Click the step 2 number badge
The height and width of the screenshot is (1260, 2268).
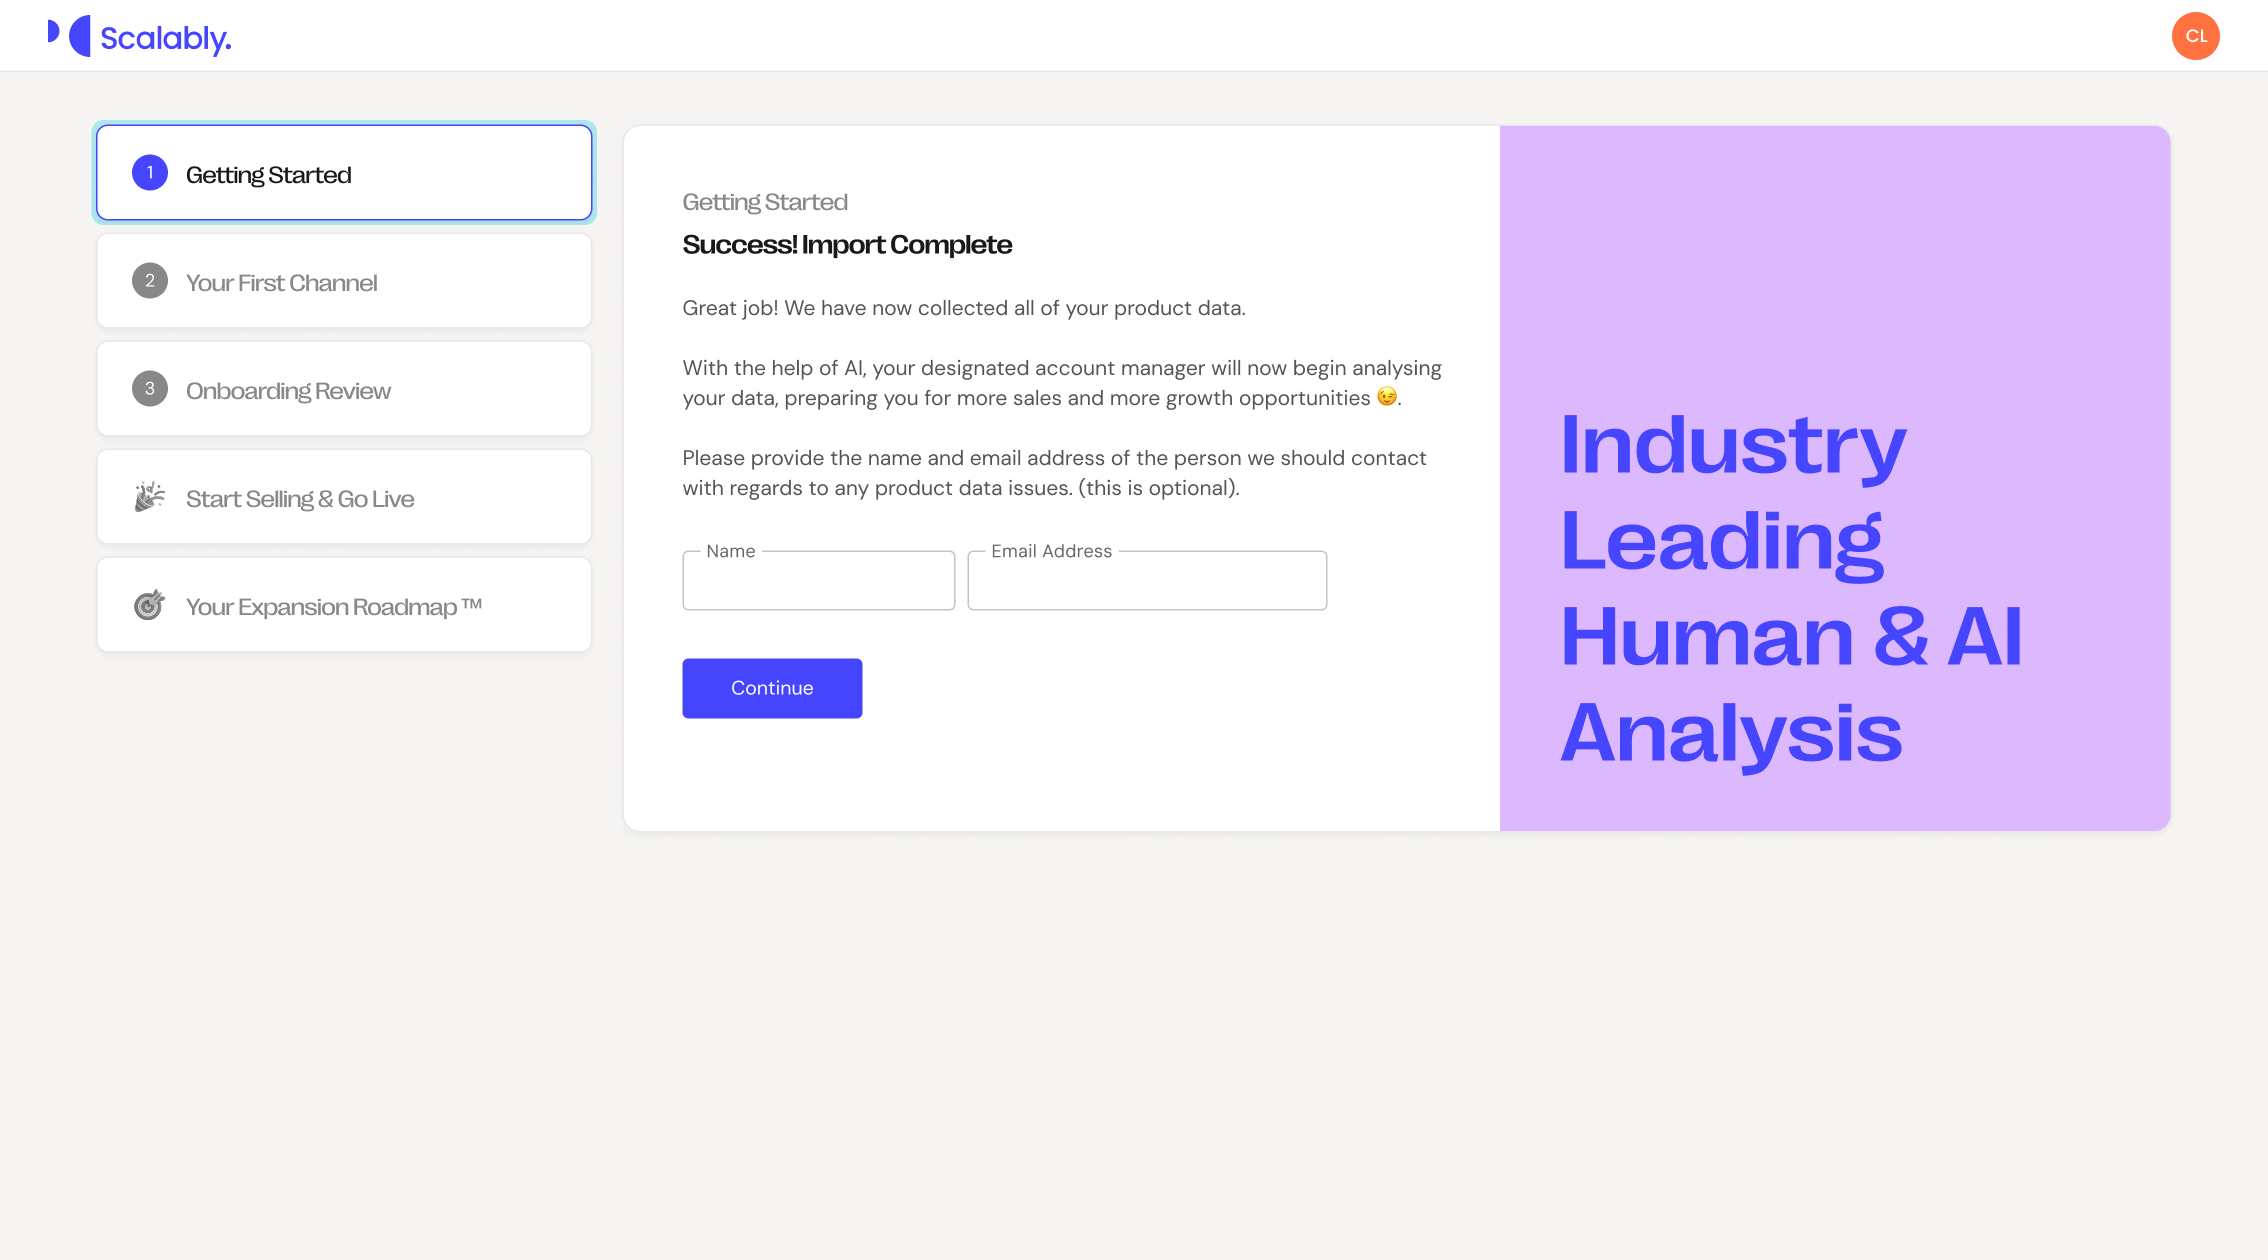pyautogui.click(x=150, y=281)
